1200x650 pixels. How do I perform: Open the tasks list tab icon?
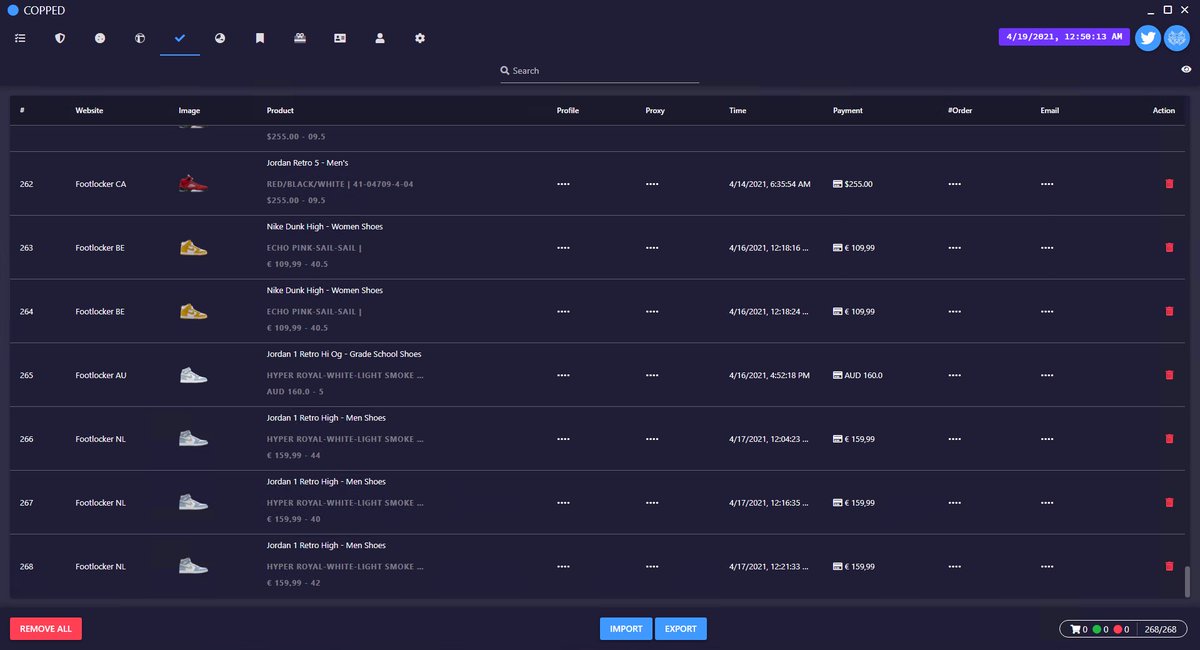point(20,38)
